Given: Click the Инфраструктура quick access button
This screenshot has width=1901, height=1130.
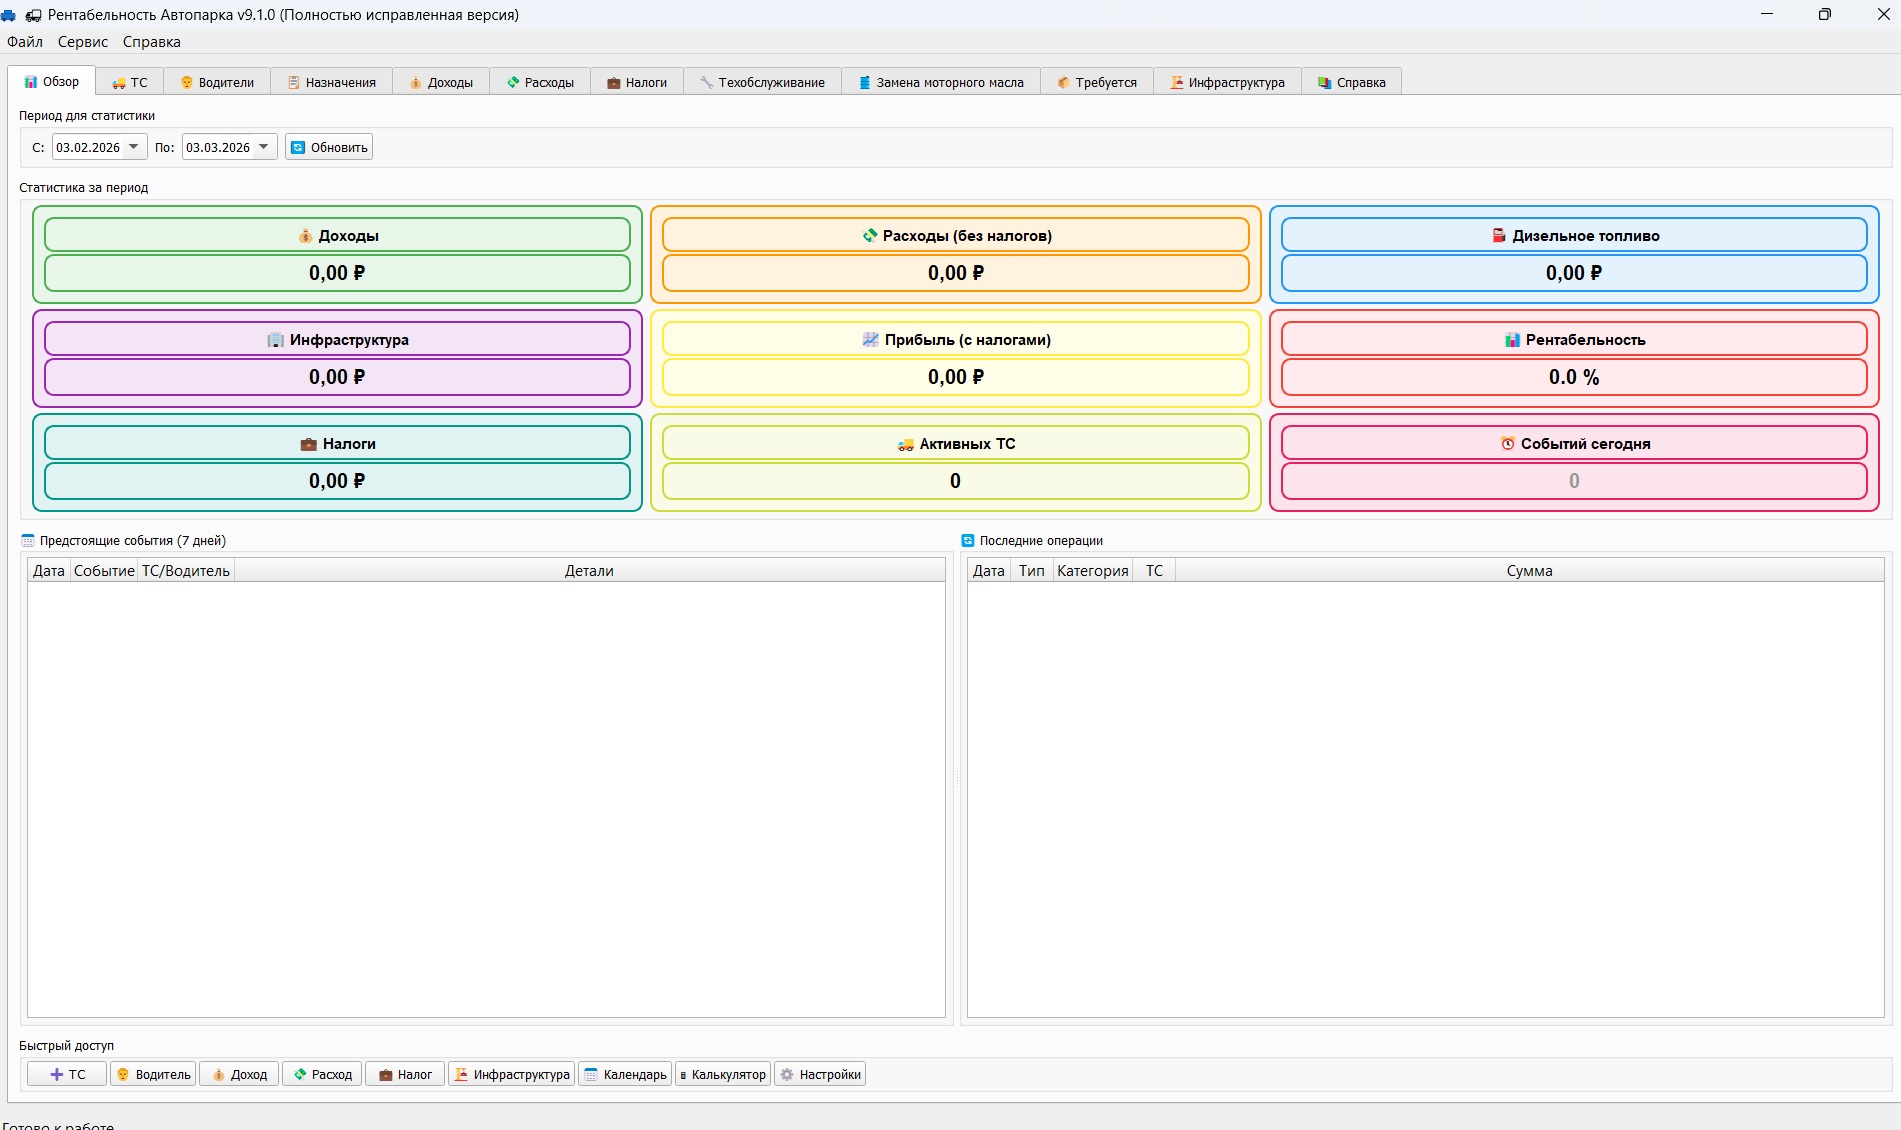Looking at the screenshot, I should coord(512,1075).
